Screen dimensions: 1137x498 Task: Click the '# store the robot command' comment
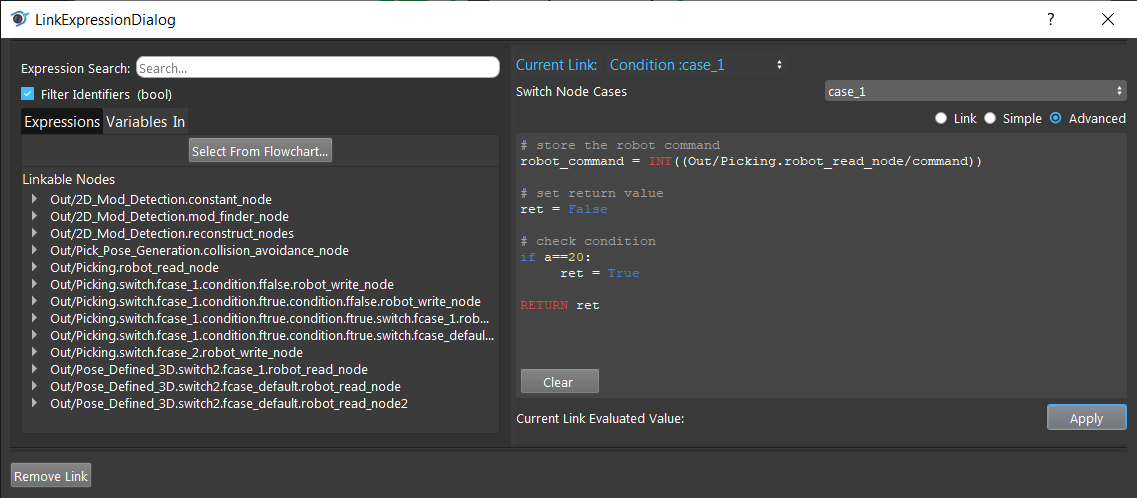(x=620, y=145)
